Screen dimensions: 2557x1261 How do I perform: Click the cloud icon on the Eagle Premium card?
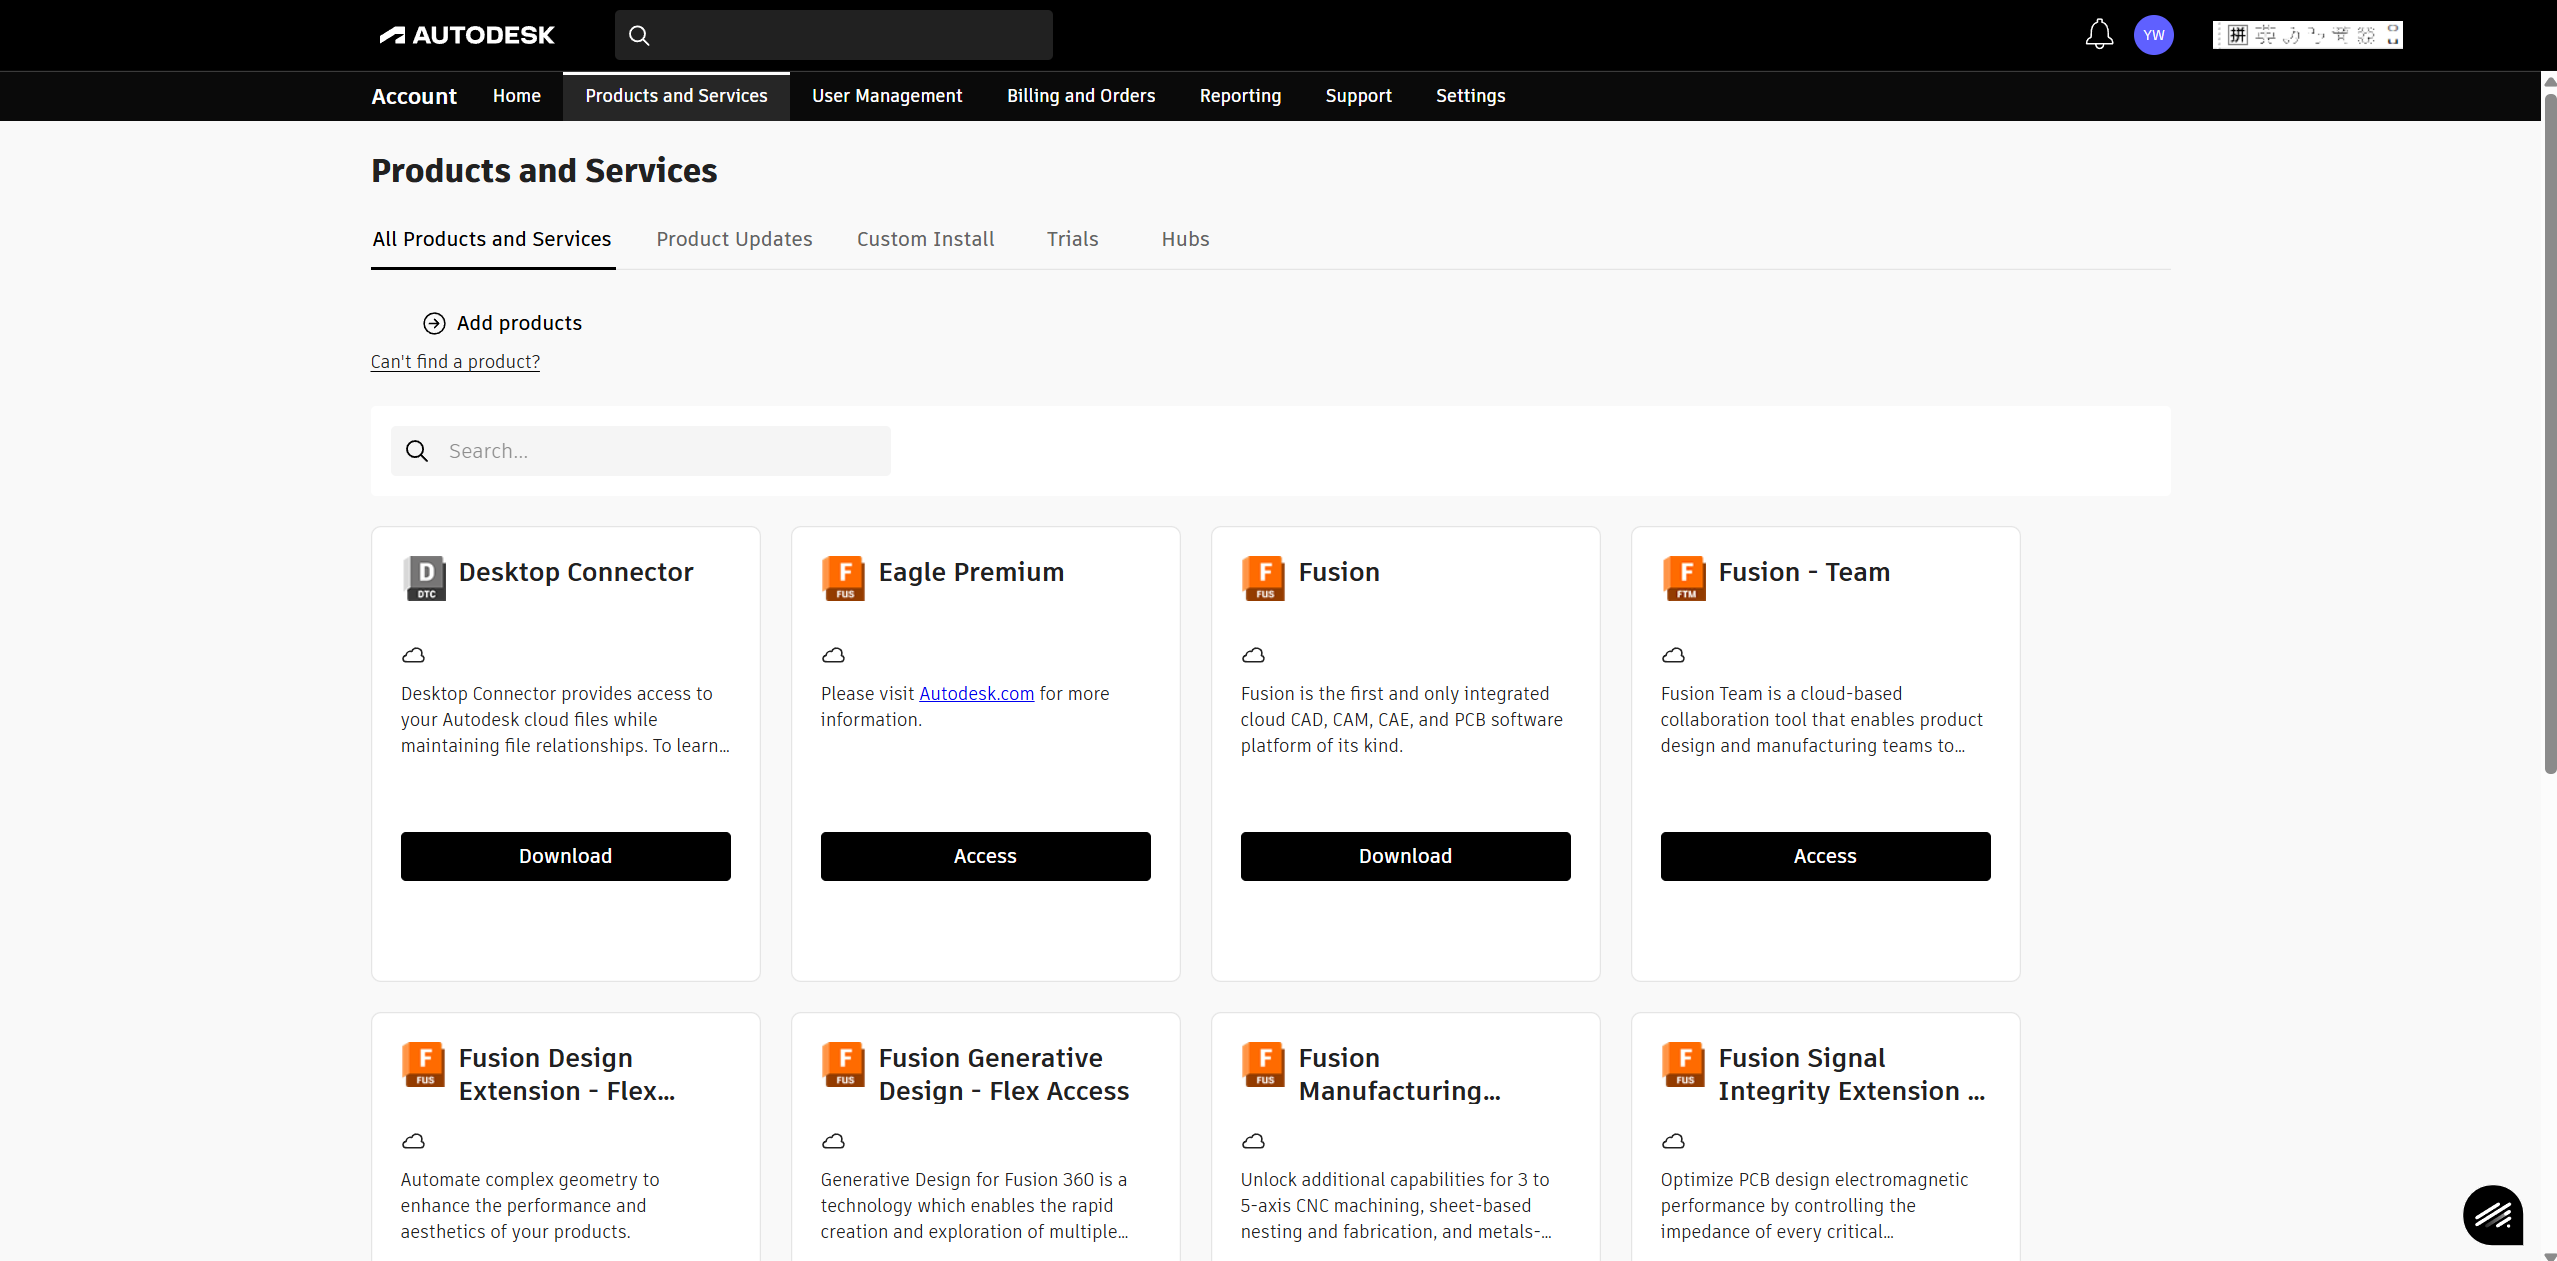(x=833, y=655)
